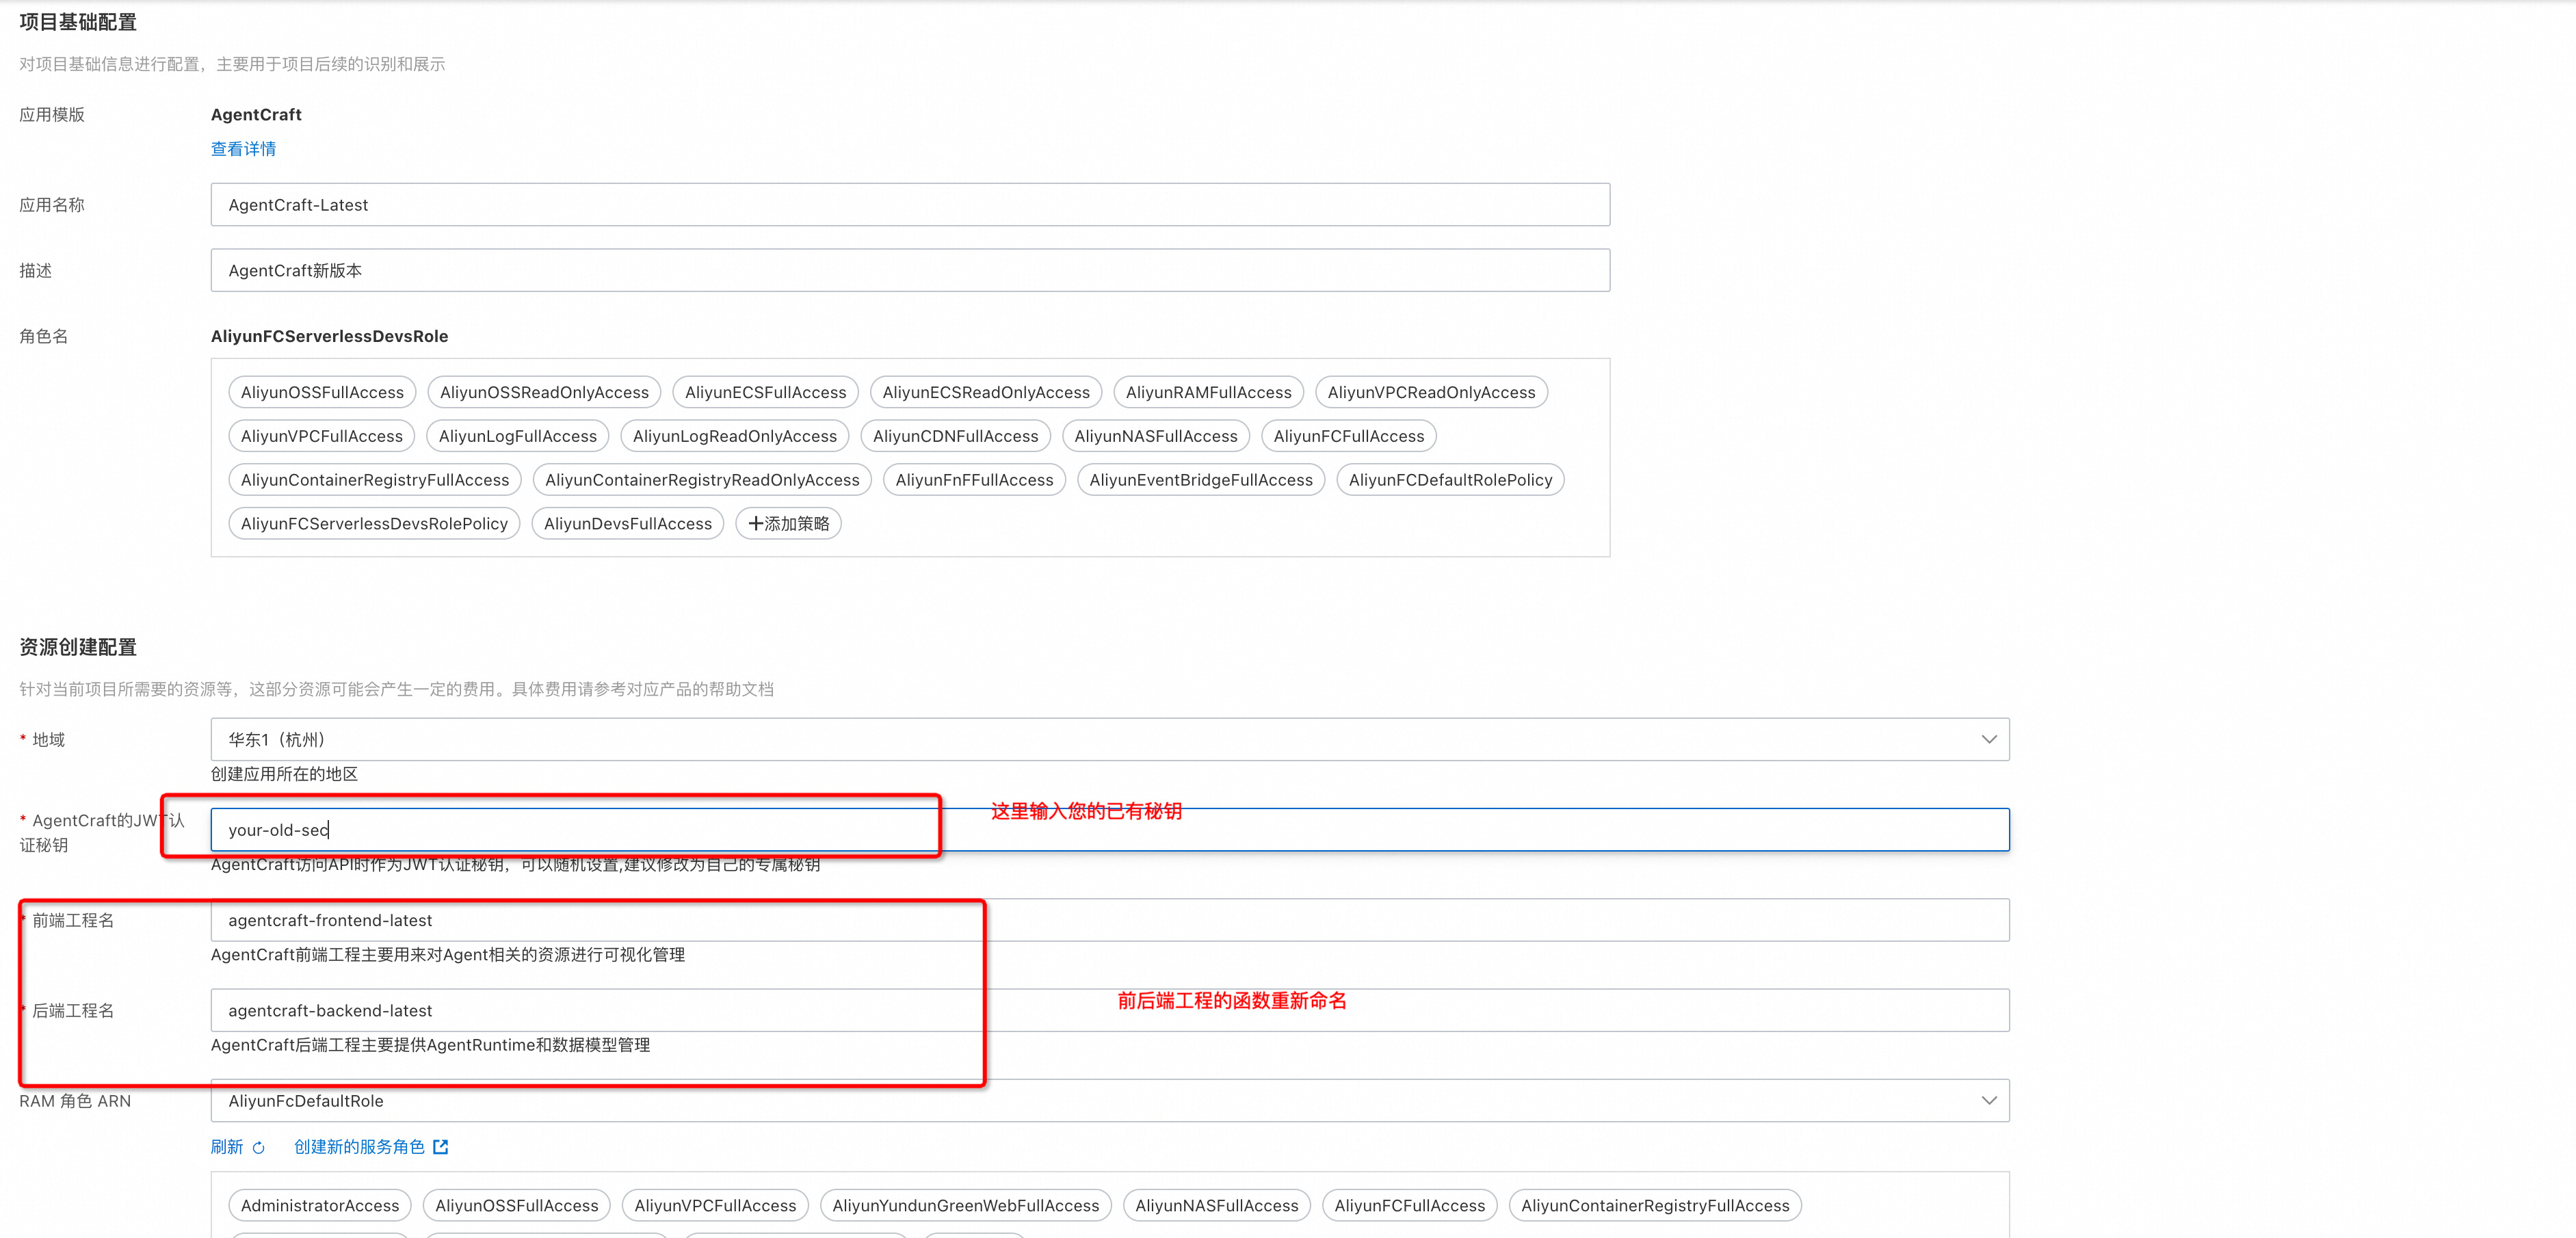Click the AliyunContainerRegistryFullAccess tag in the lower policy box

pos(1655,1206)
